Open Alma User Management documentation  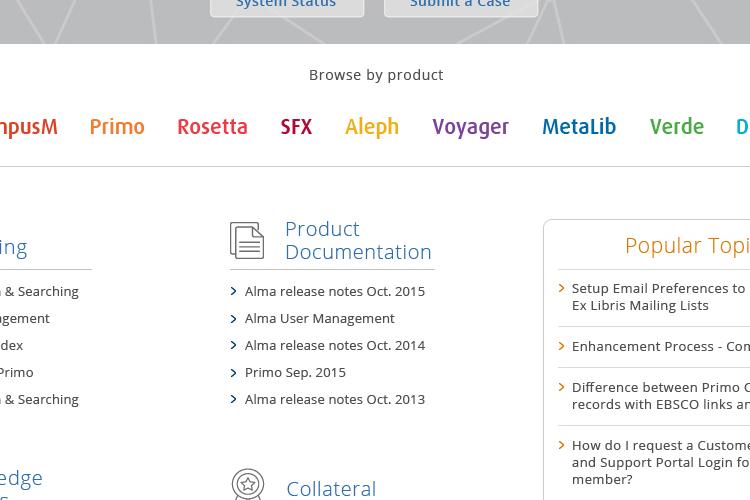click(x=320, y=319)
